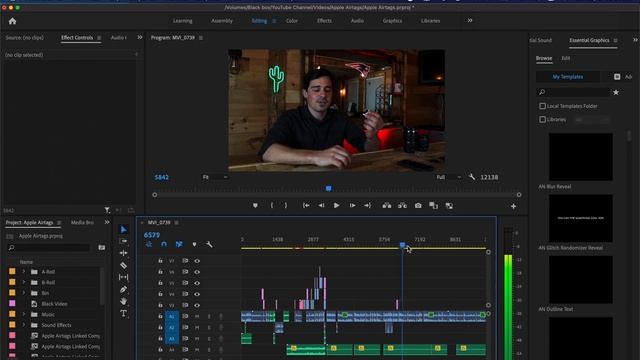Open Essential Graphics panel menu

[616, 40]
